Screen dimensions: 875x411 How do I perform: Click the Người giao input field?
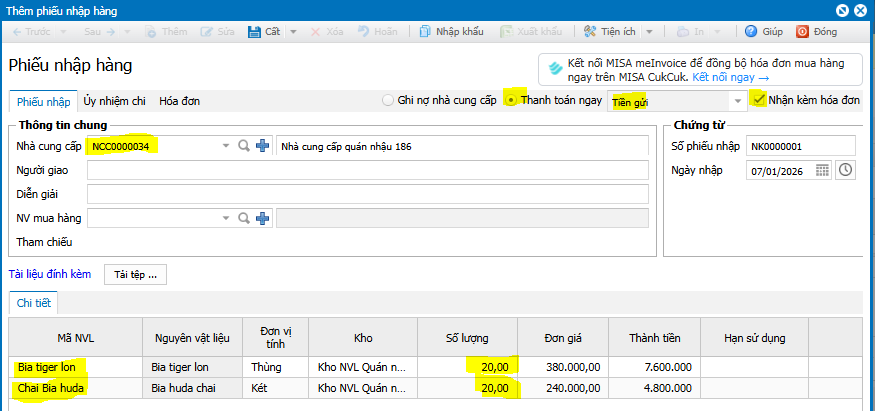click(368, 170)
